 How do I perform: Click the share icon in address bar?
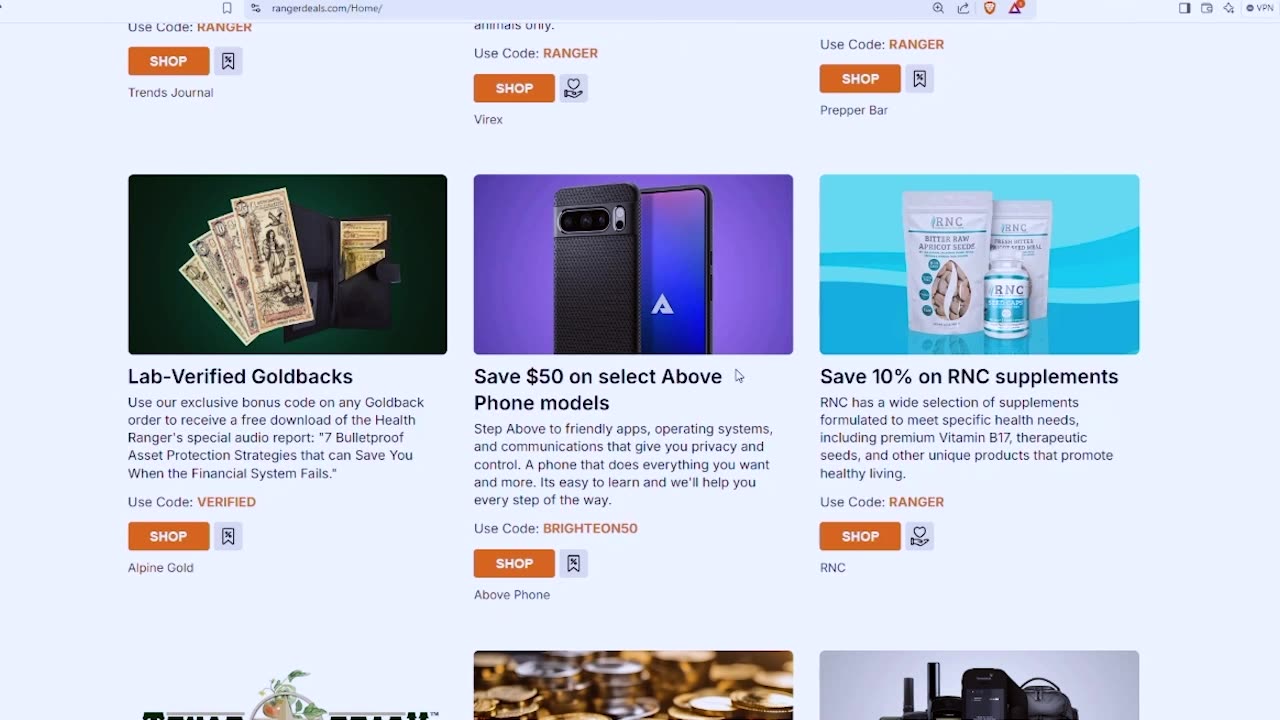click(963, 8)
